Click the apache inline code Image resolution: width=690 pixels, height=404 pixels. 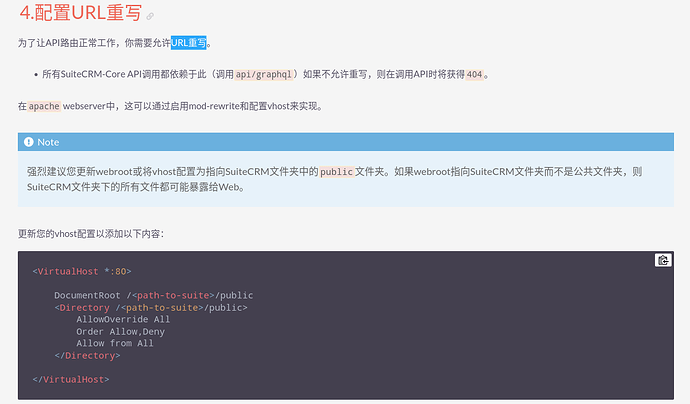tap(44, 106)
